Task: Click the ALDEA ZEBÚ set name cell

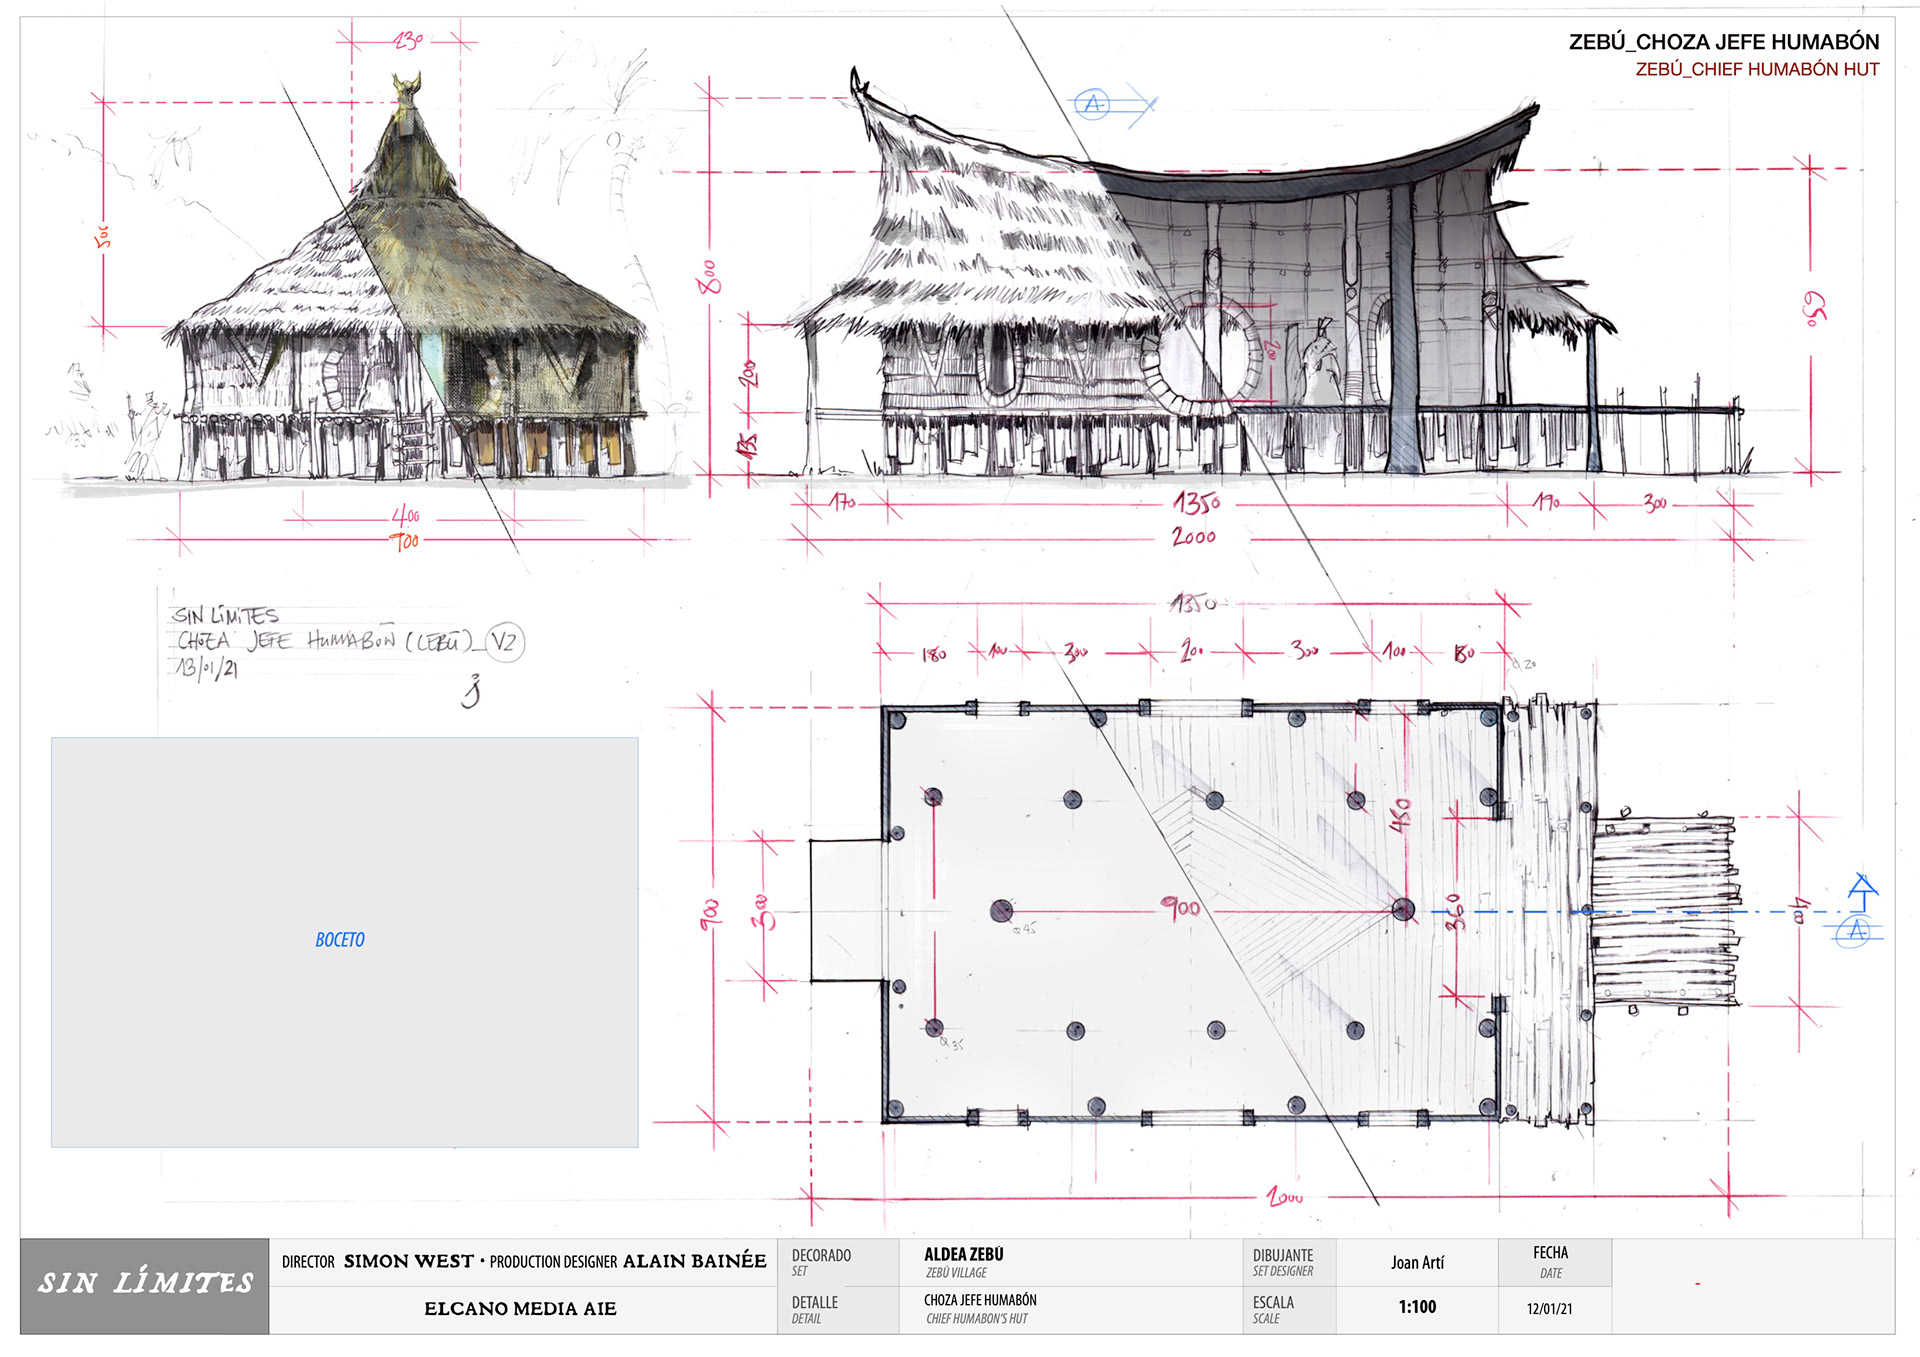Action: pyautogui.click(x=963, y=1255)
